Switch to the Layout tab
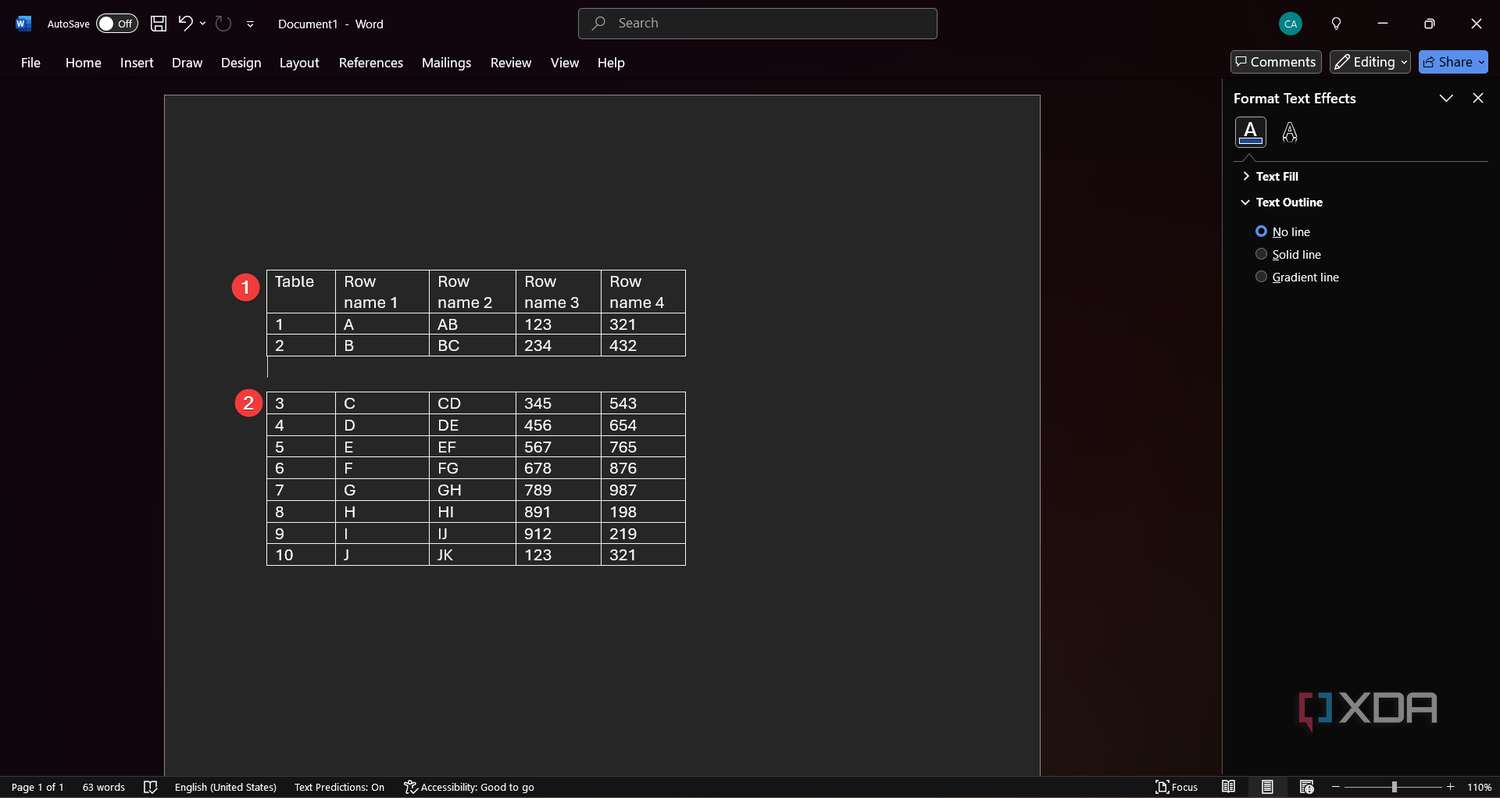This screenshot has height=798, width=1500. click(299, 62)
